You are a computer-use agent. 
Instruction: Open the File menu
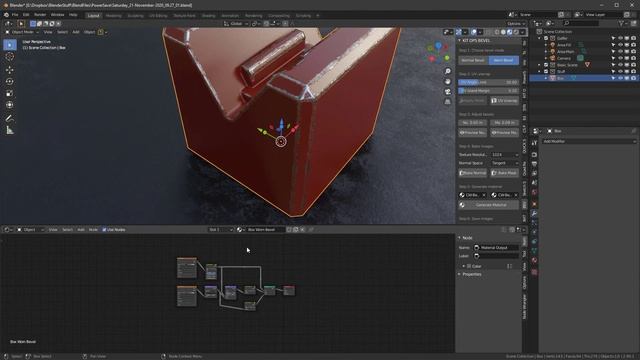point(15,15)
